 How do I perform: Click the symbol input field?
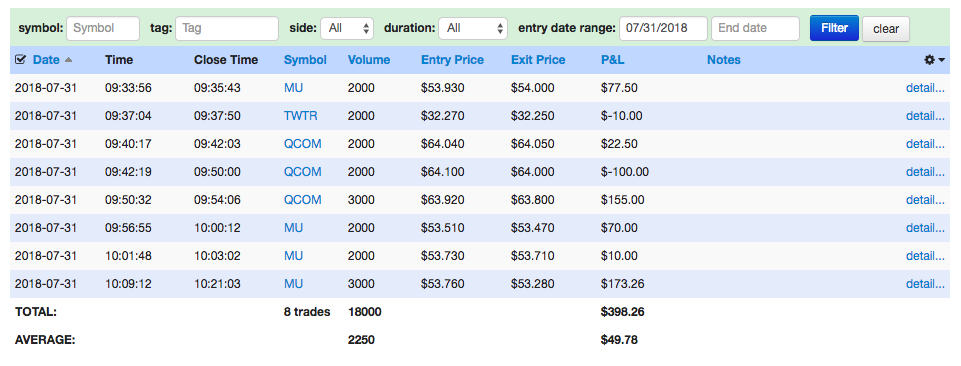click(103, 28)
